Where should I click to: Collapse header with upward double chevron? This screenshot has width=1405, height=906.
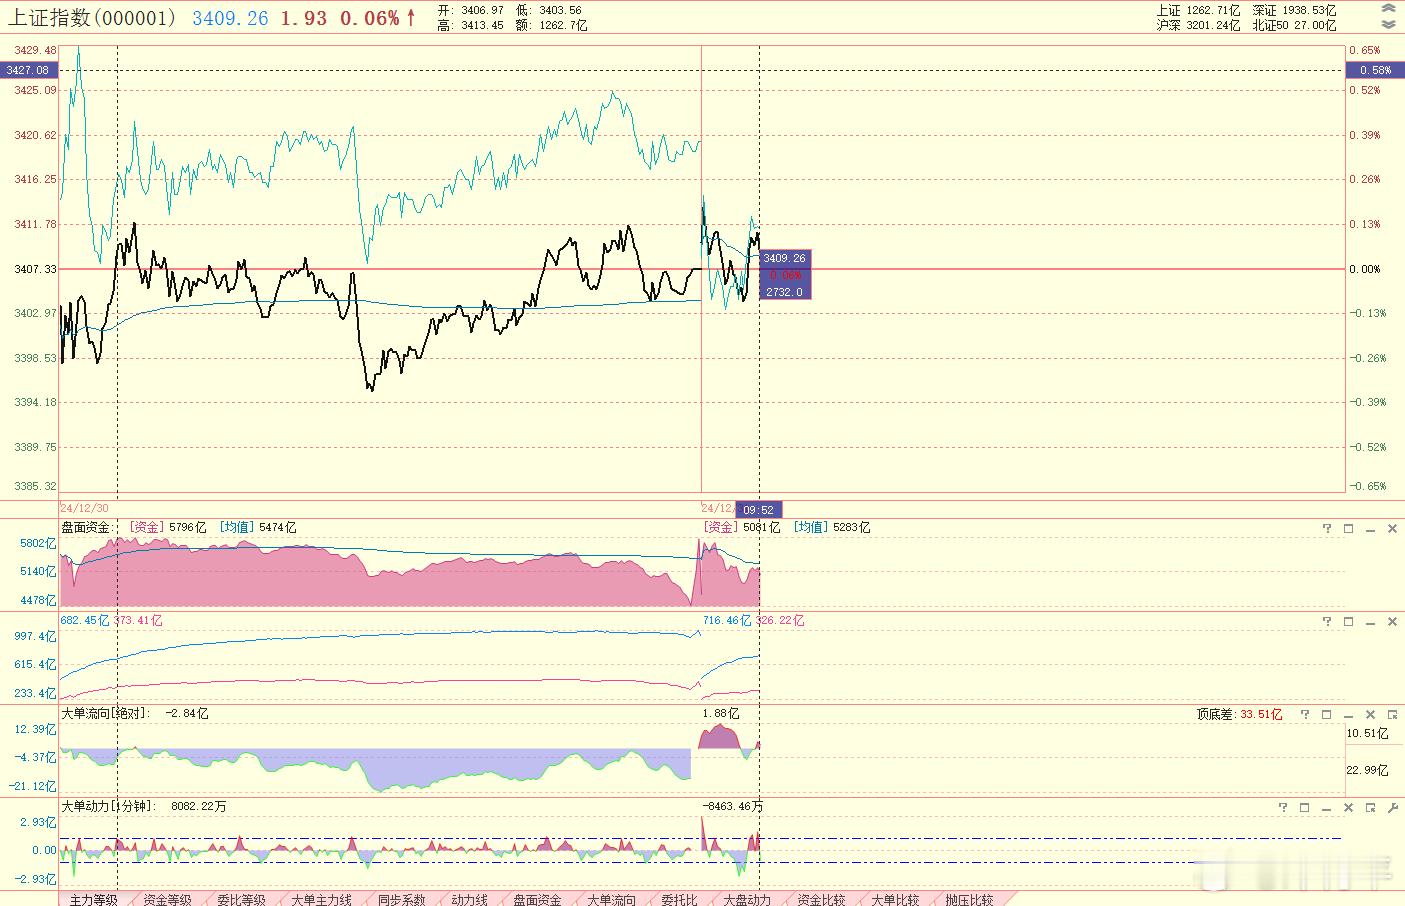coord(1388,9)
